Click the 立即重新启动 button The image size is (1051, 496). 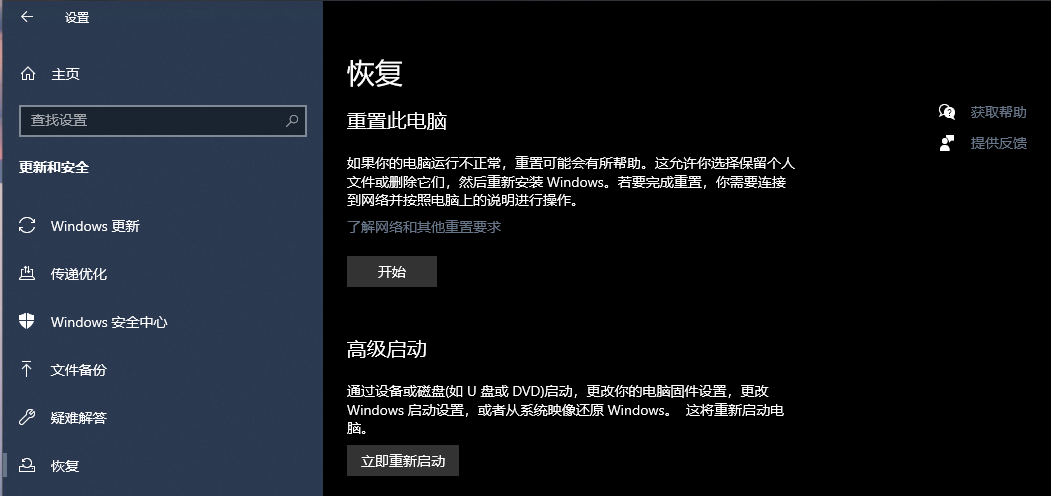pos(403,460)
